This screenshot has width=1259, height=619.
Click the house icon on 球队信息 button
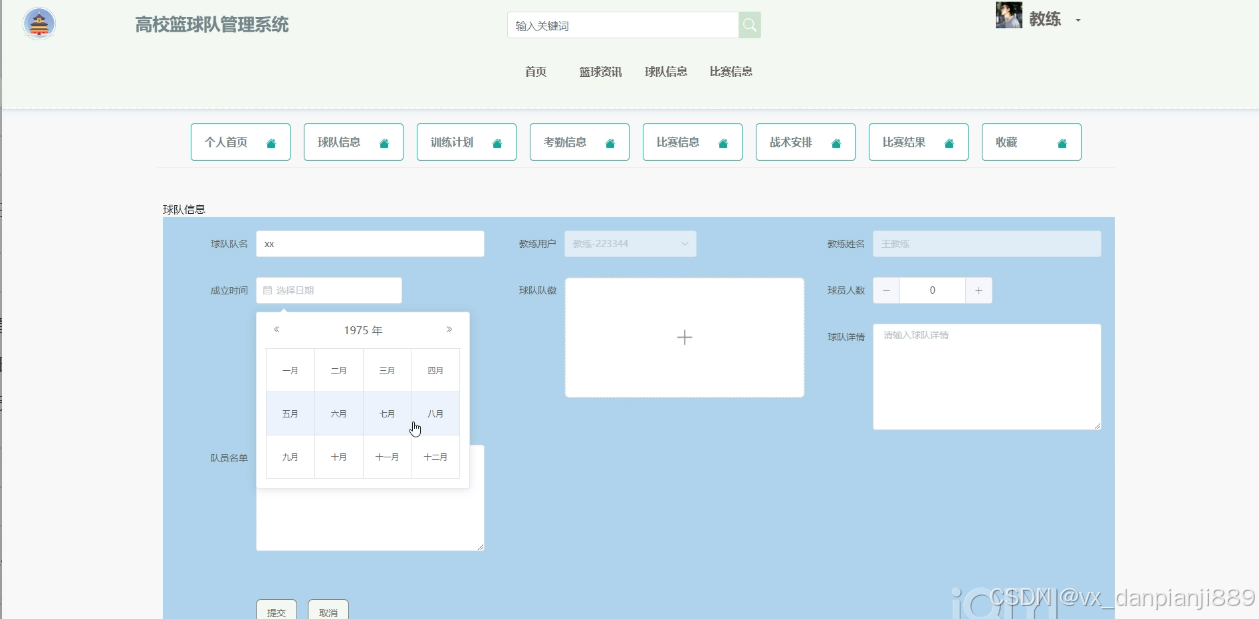point(384,143)
